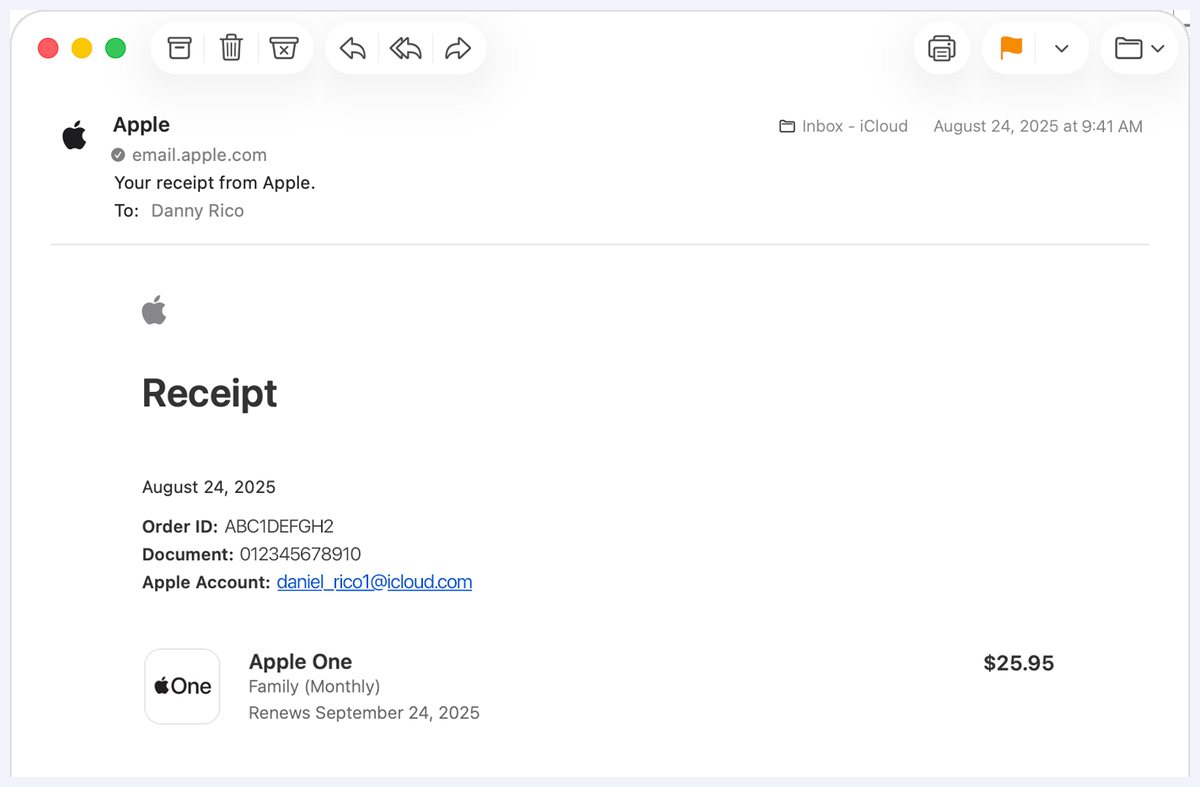The height and width of the screenshot is (787, 1200).
Task: Delete the email with trash icon
Action: click(231, 48)
